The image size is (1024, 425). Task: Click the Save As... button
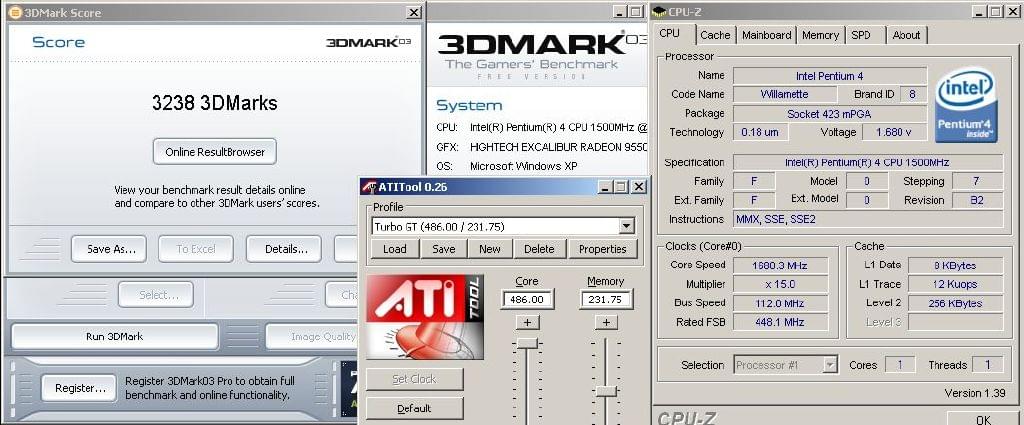(x=108, y=249)
